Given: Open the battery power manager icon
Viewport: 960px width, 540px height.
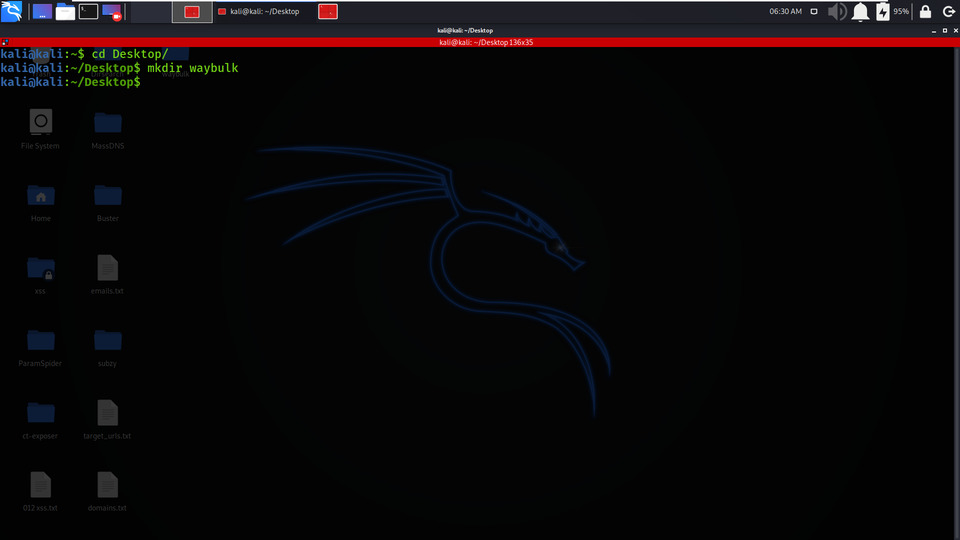Looking at the screenshot, I should pyautogui.click(x=882, y=12).
